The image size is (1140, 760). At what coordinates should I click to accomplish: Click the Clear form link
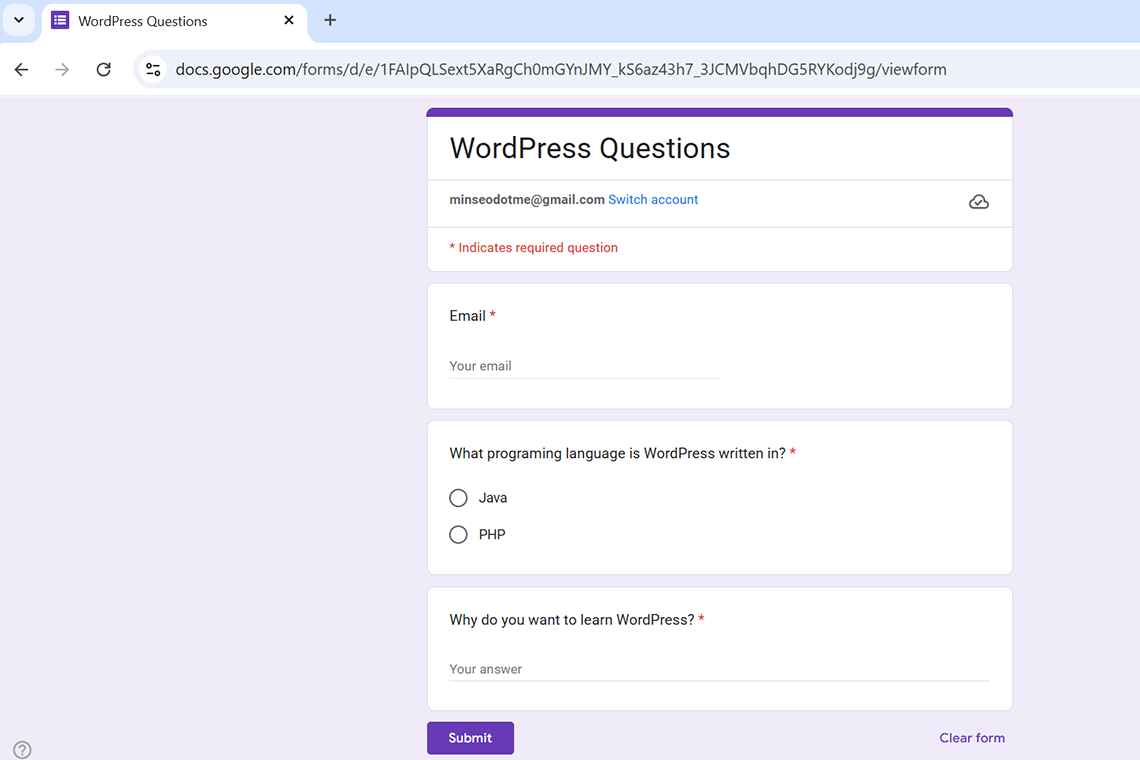coord(971,738)
